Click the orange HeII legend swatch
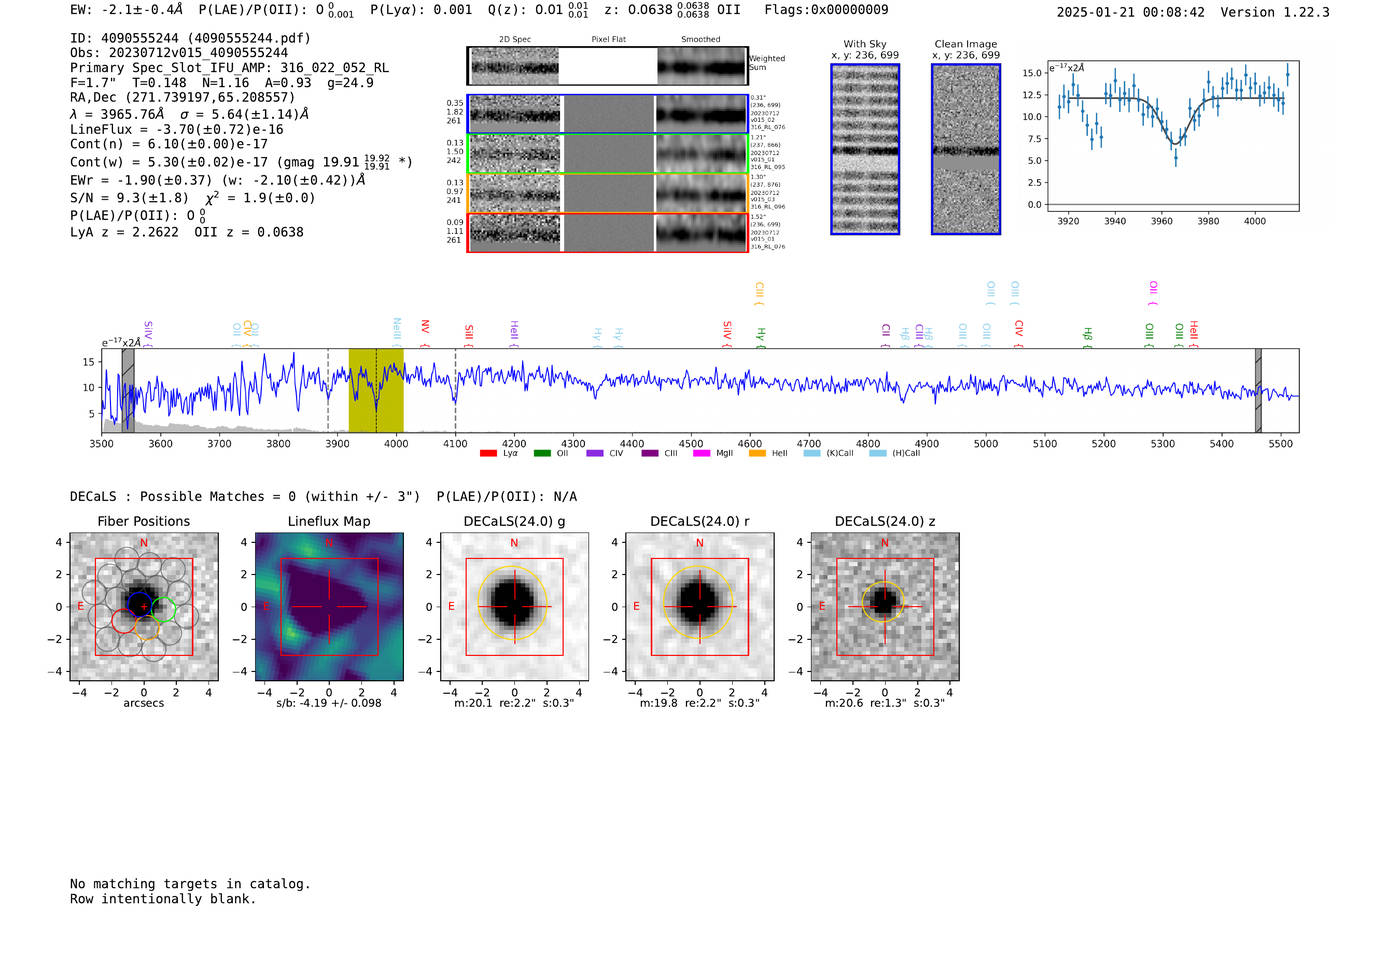This screenshot has width=1400, height=953. point(757,454)
